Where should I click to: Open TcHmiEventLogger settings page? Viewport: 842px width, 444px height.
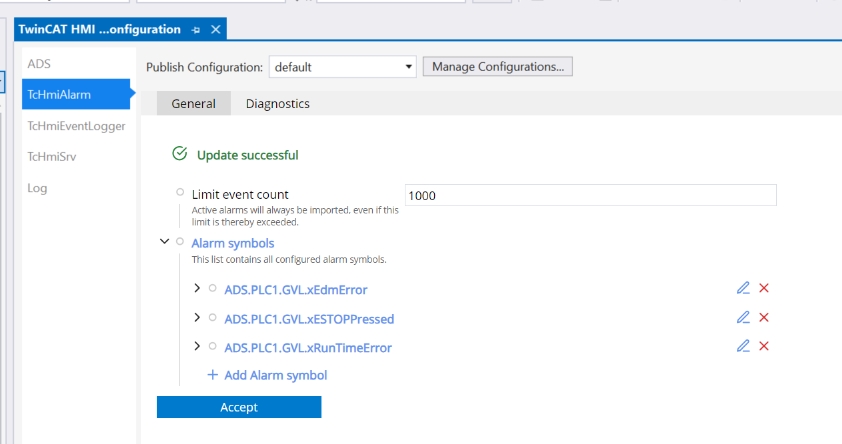click(76, 126)
